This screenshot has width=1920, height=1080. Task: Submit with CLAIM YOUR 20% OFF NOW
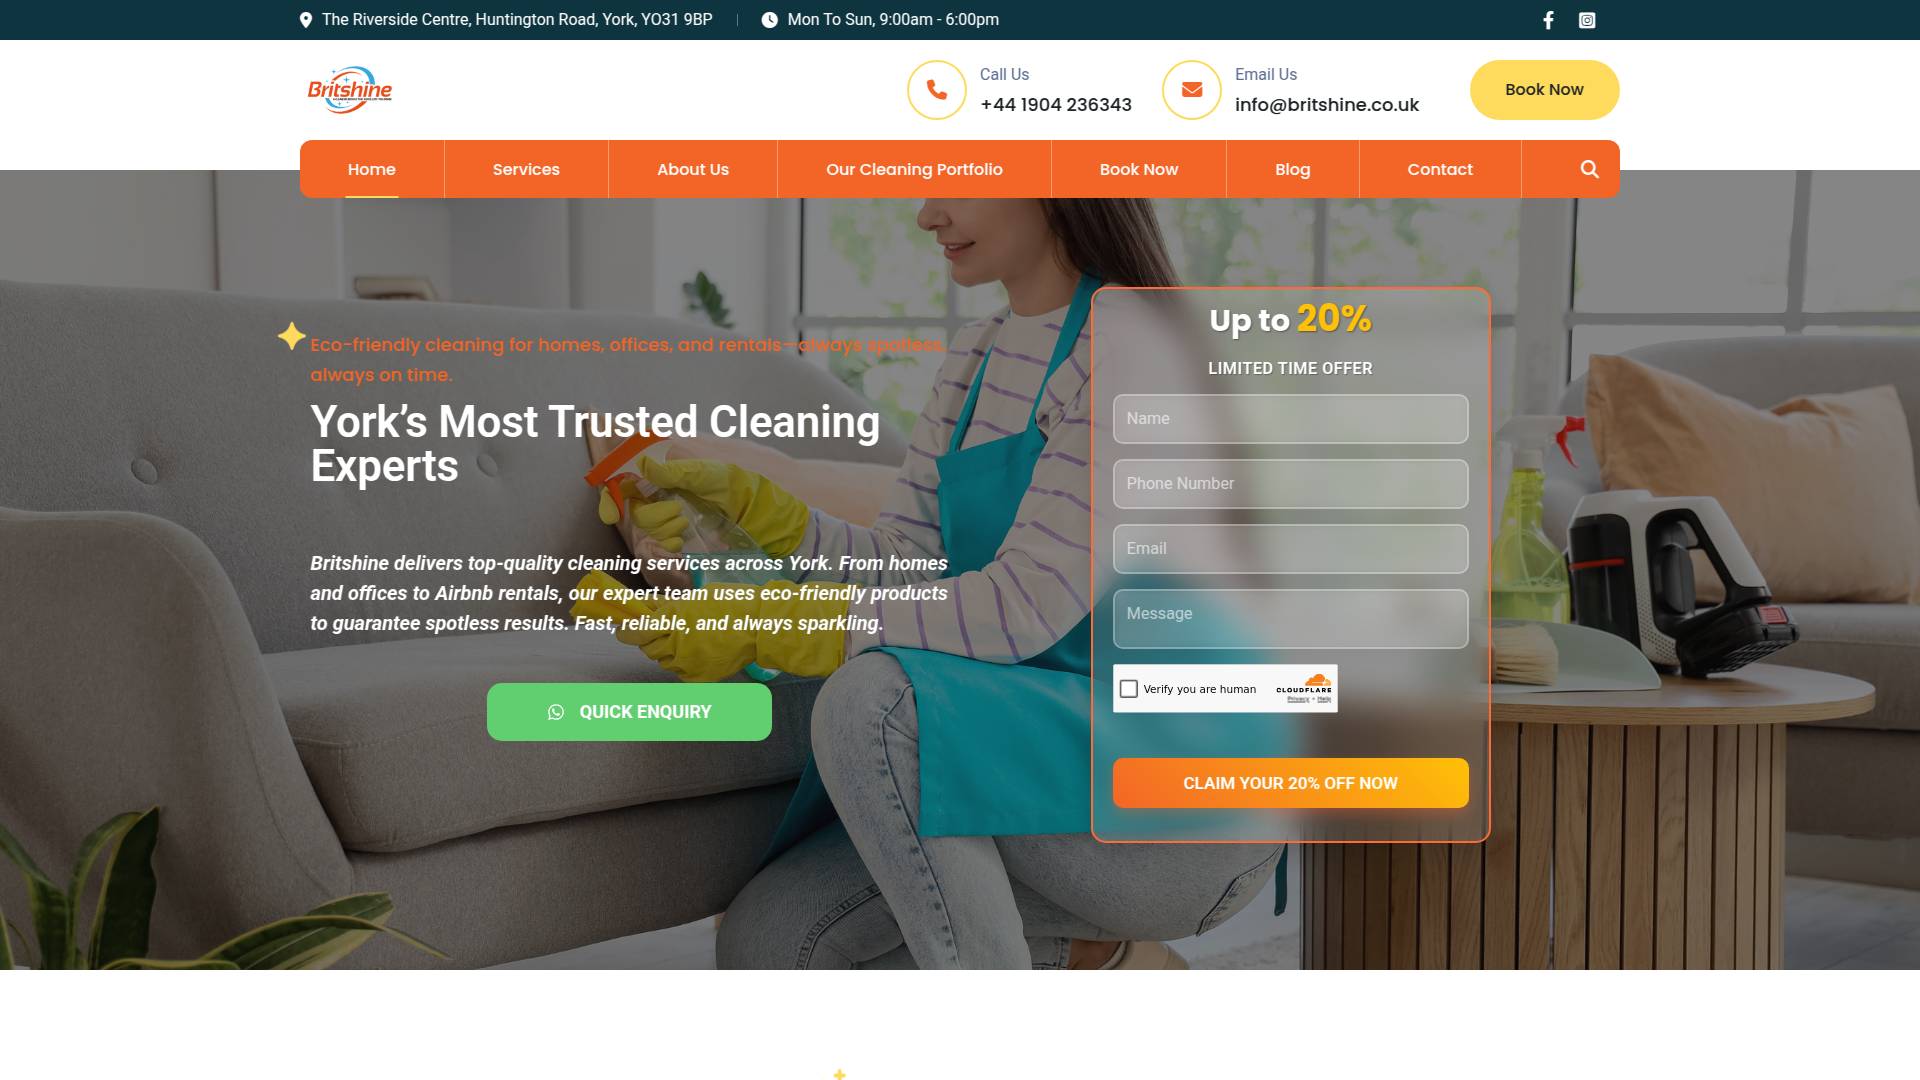[x=1290, y=783]
